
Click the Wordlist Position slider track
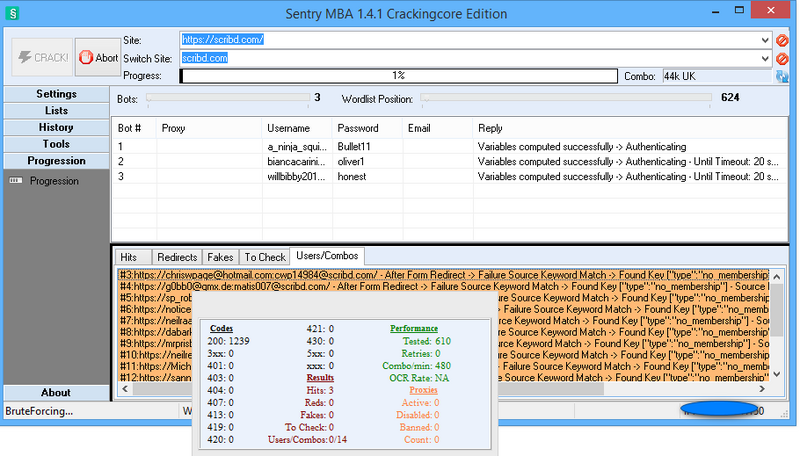tap(566, 97)
